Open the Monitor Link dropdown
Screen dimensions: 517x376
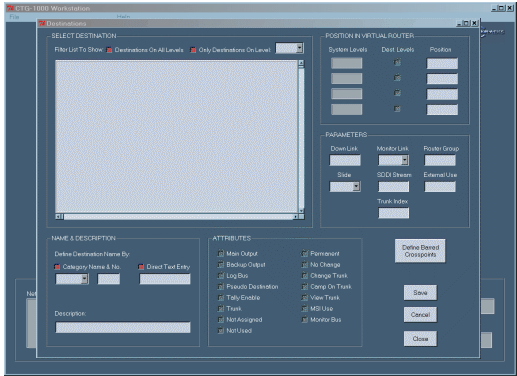click(405, 160)
